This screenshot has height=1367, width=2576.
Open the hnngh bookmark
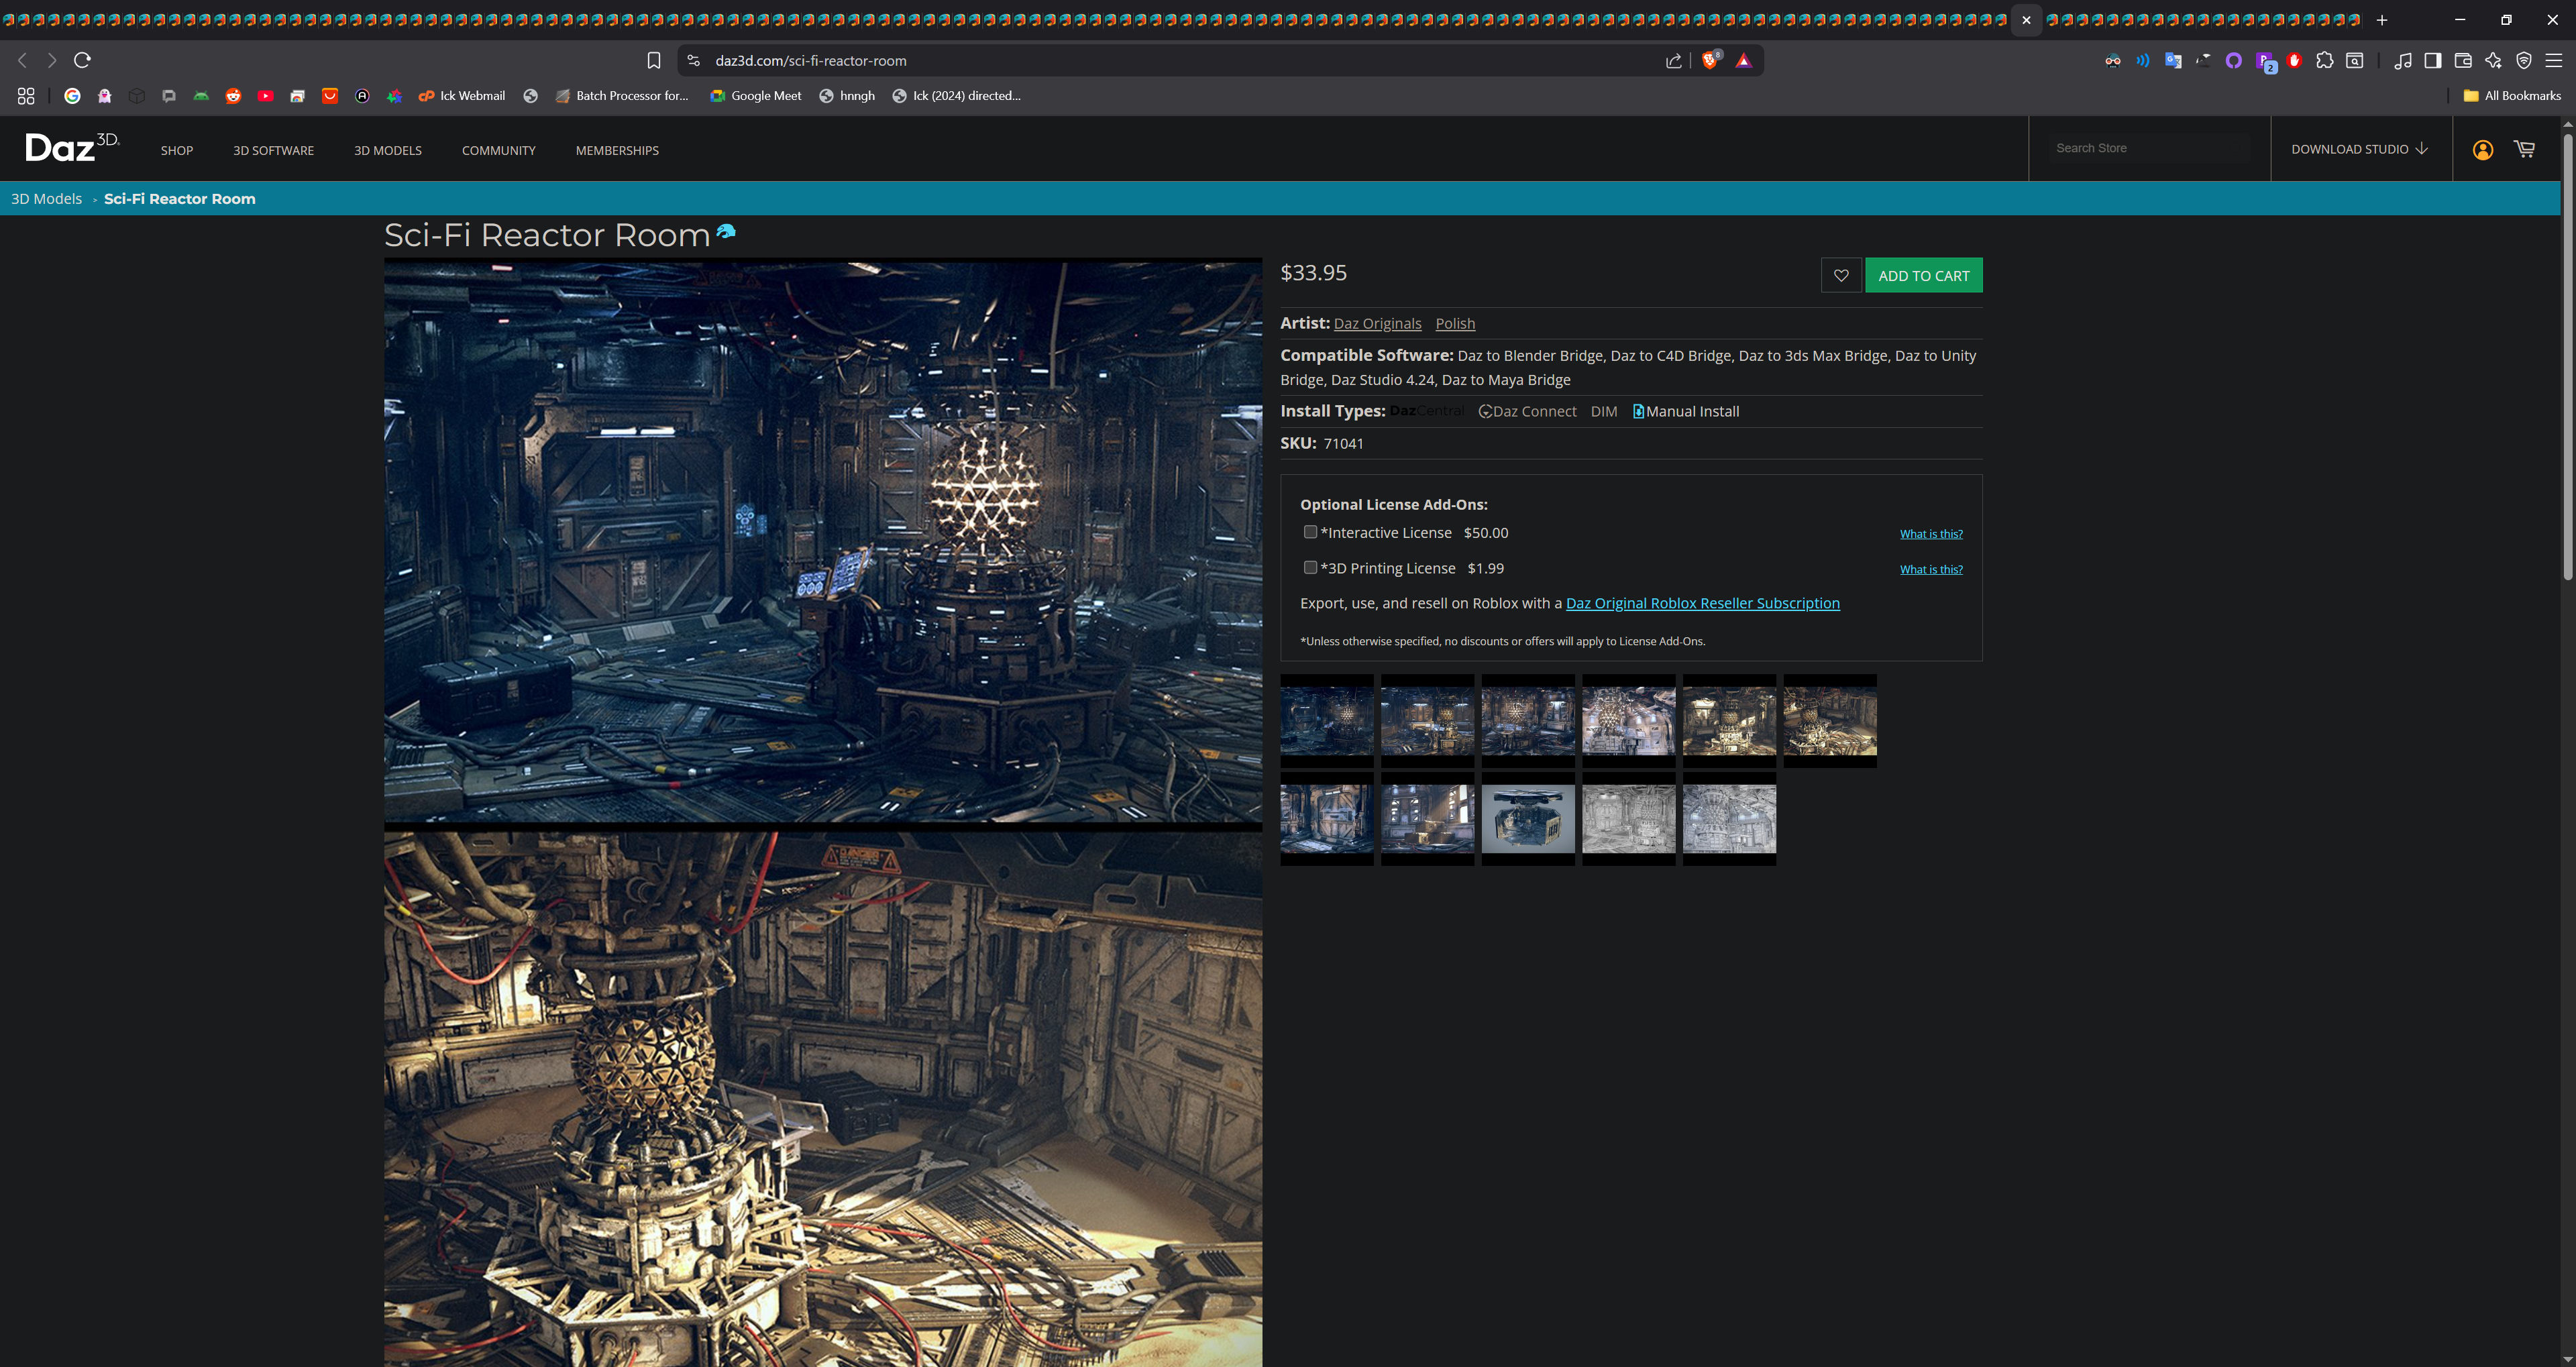pos(847,96)
